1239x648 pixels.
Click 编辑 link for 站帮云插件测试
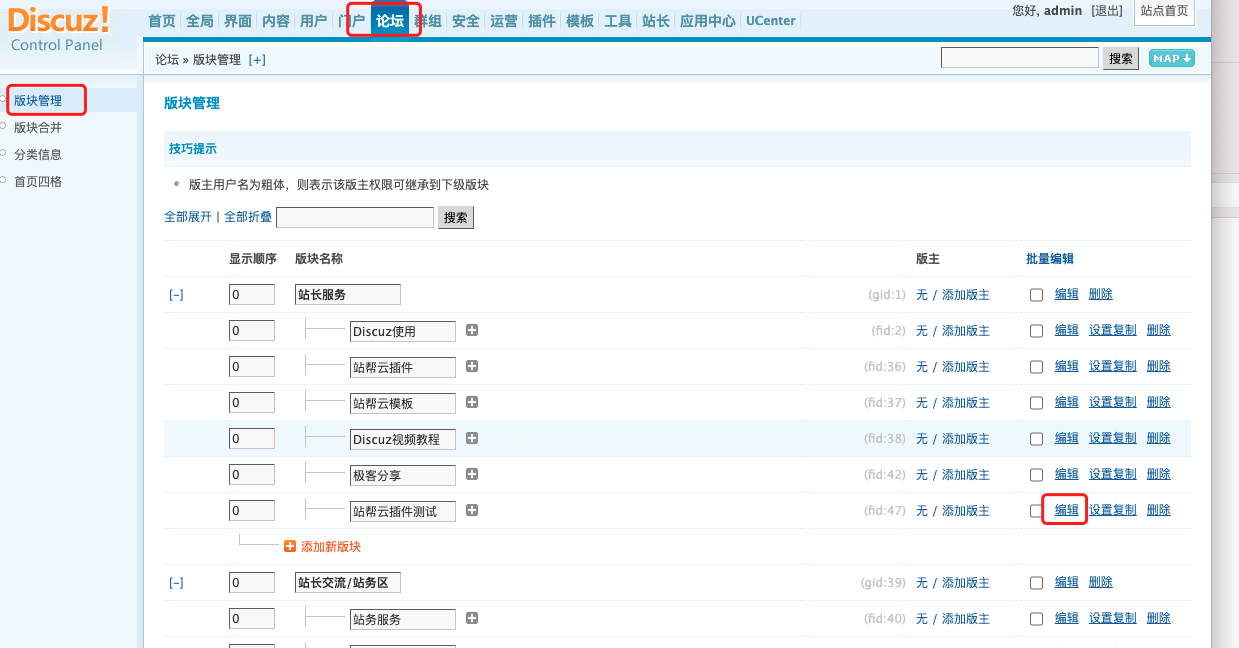coord(1066,510)
